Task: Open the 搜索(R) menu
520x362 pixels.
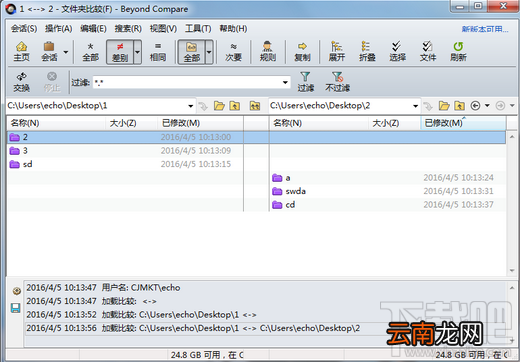Action: 128,29
